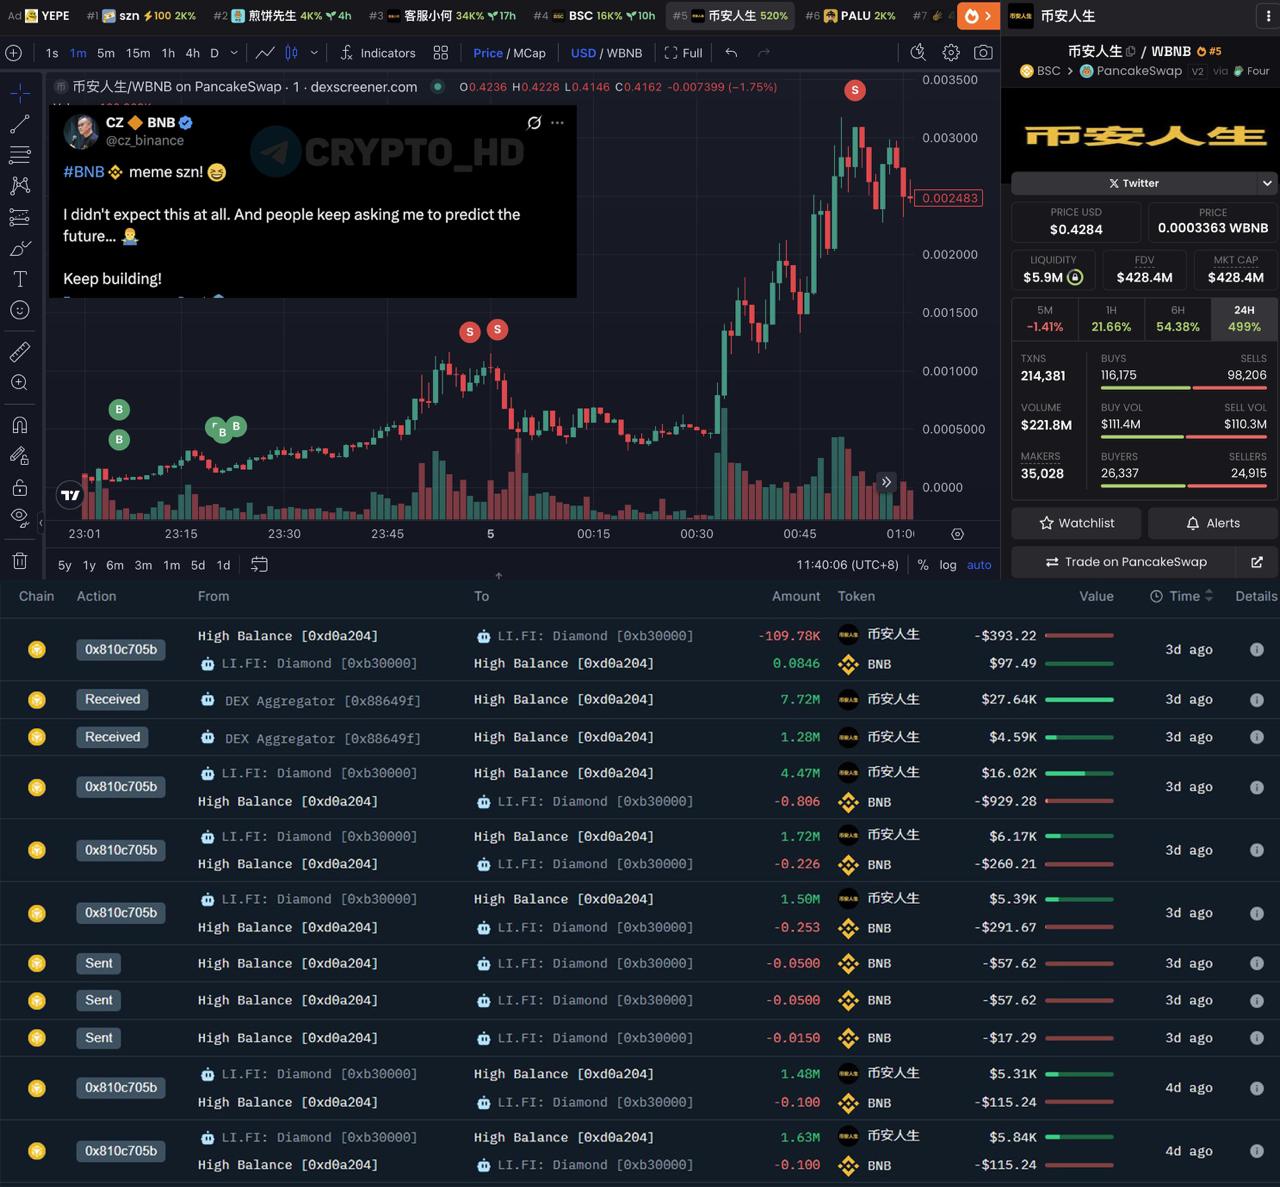The image size is (1280, 1187).
Task: Hide all drawings with the eye icon
Action: point(20,518)
